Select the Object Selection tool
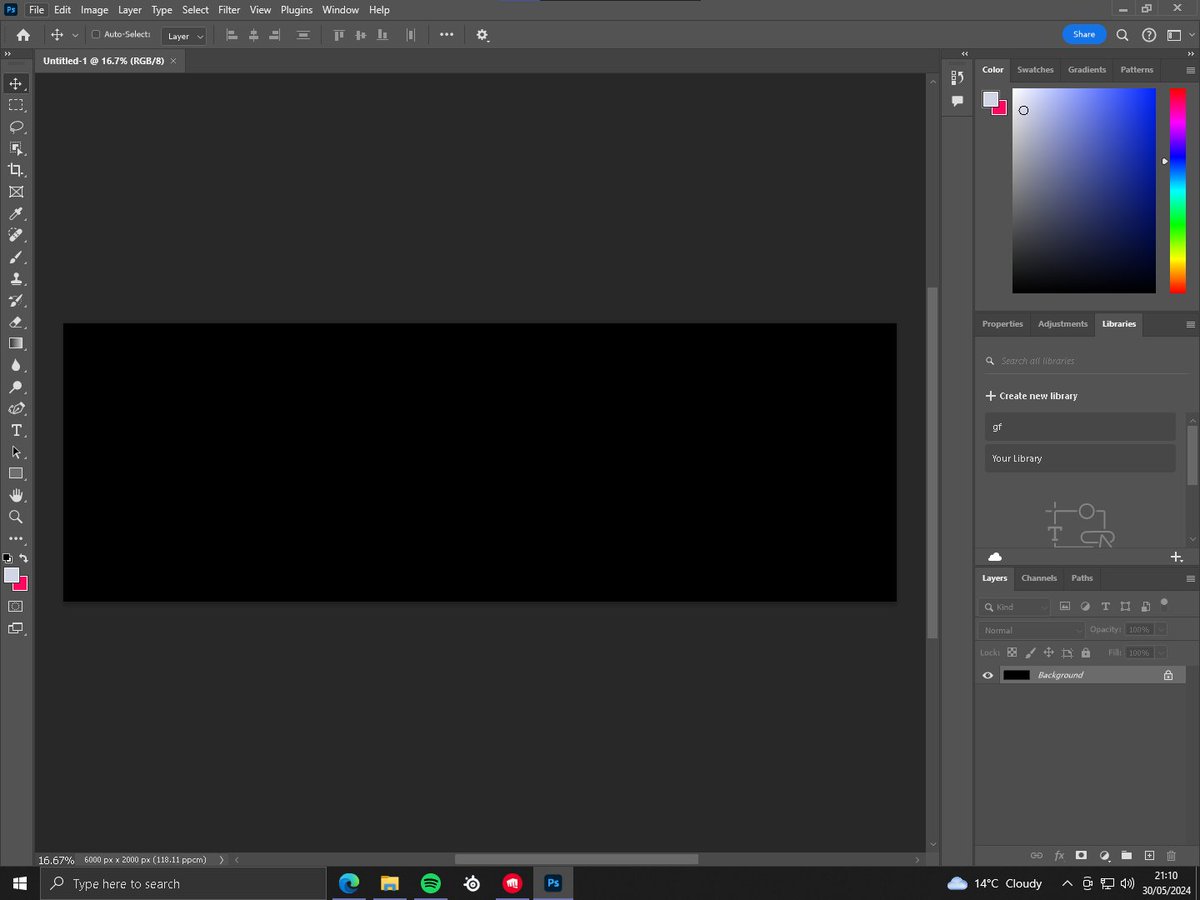 click(x=16, y=148)
